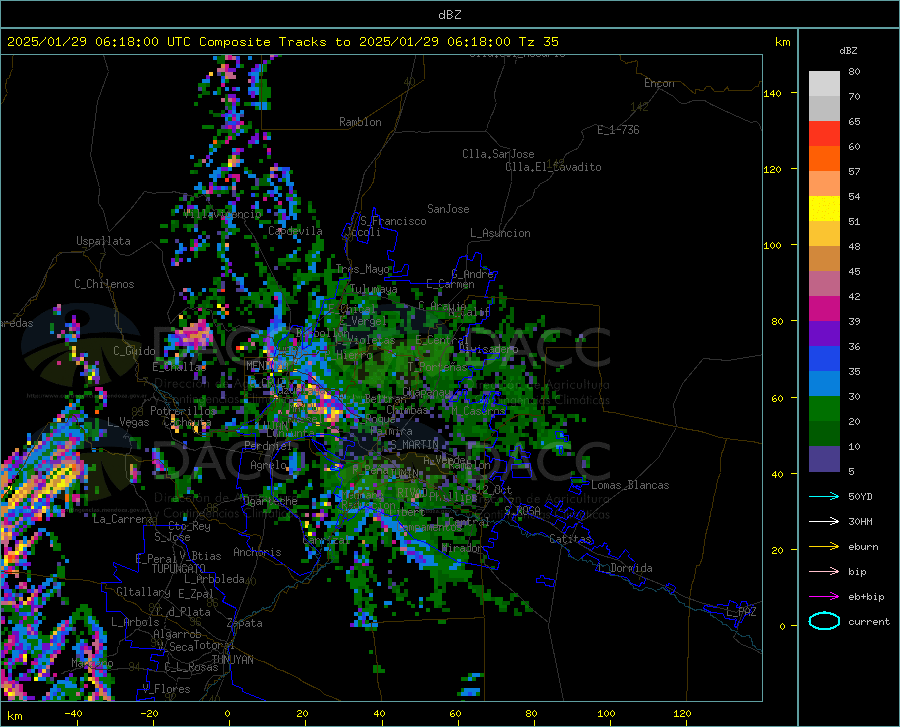Viewport: 900px width, 727px height.
Task: Click the Villavicencio place label
Action: [222, 214]
